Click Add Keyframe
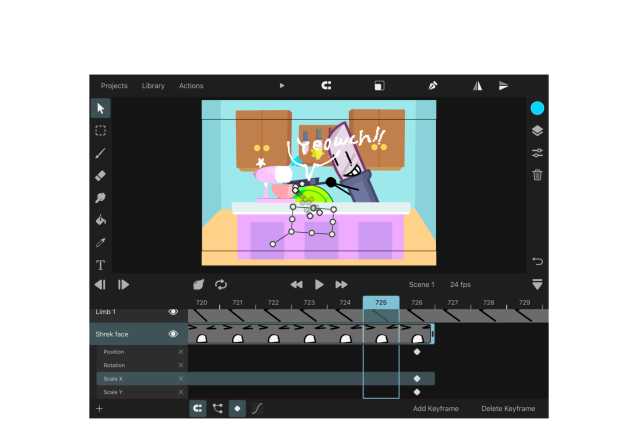The width and height of the screenshot is (632, 446). click(436, 409)
